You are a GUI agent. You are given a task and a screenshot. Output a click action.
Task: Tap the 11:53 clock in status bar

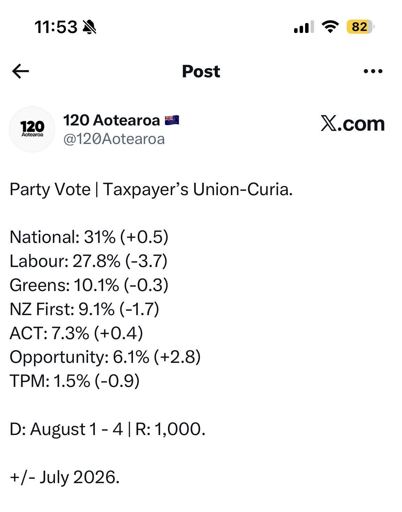point(56,27)
